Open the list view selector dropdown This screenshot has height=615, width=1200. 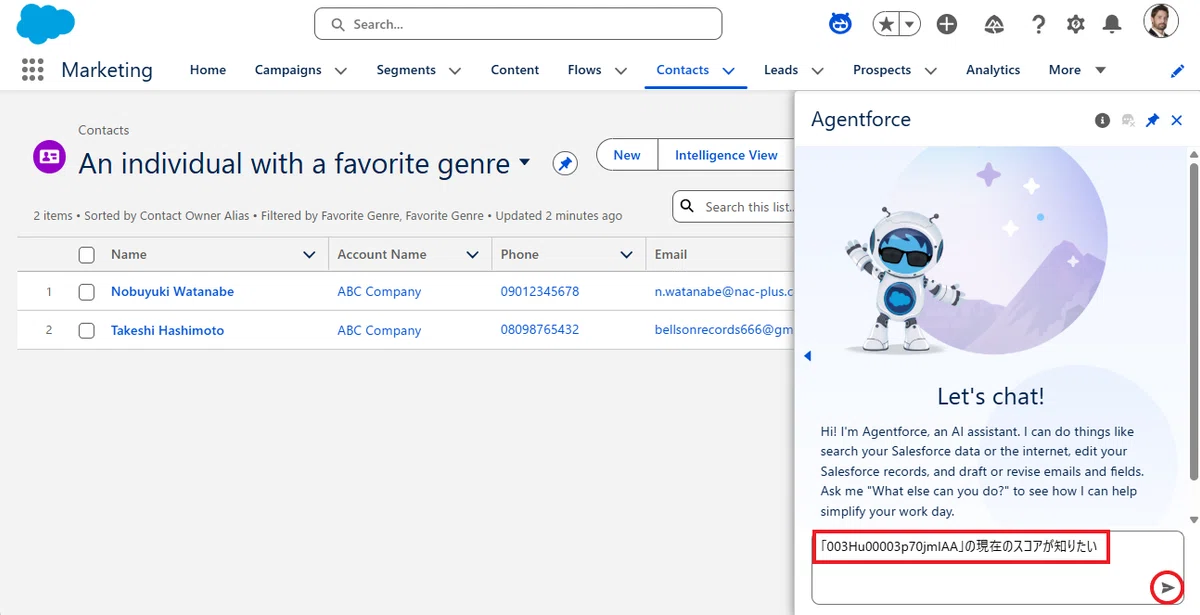(525, 164)
